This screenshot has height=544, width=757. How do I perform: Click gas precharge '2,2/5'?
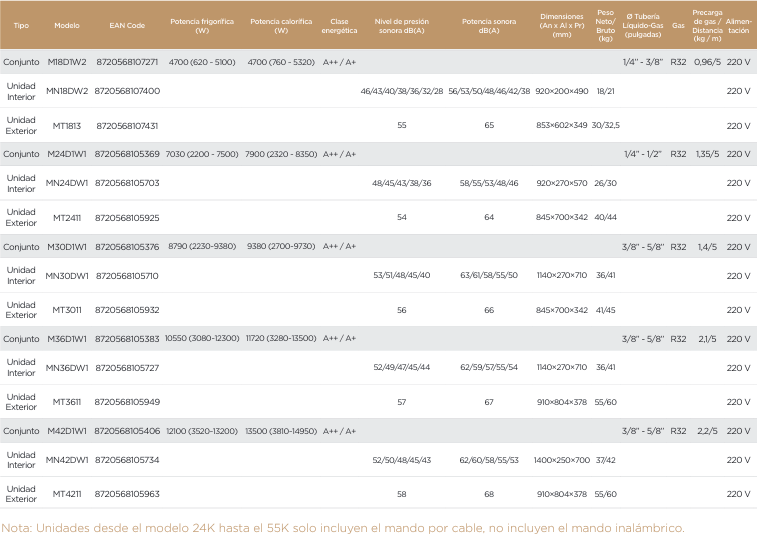707,432
